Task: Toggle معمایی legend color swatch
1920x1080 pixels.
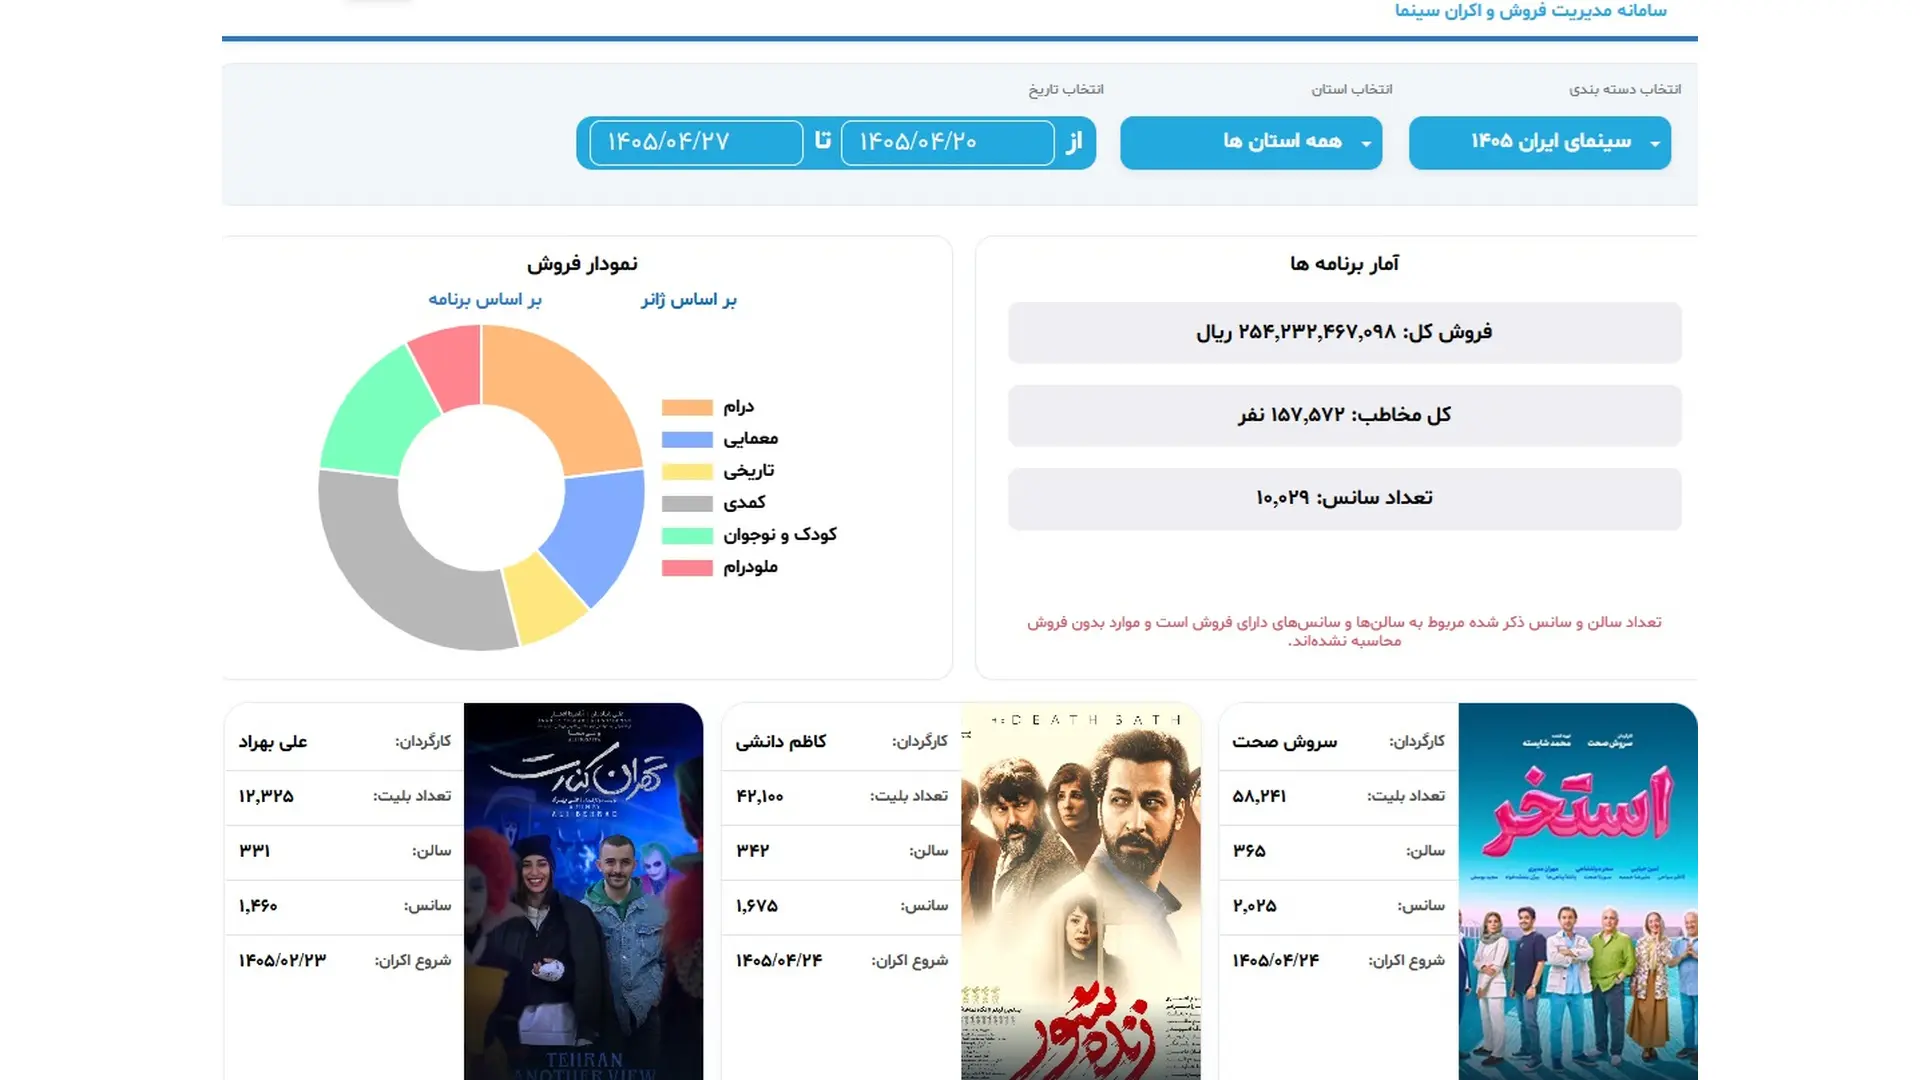Action: [x=687, y=439]
